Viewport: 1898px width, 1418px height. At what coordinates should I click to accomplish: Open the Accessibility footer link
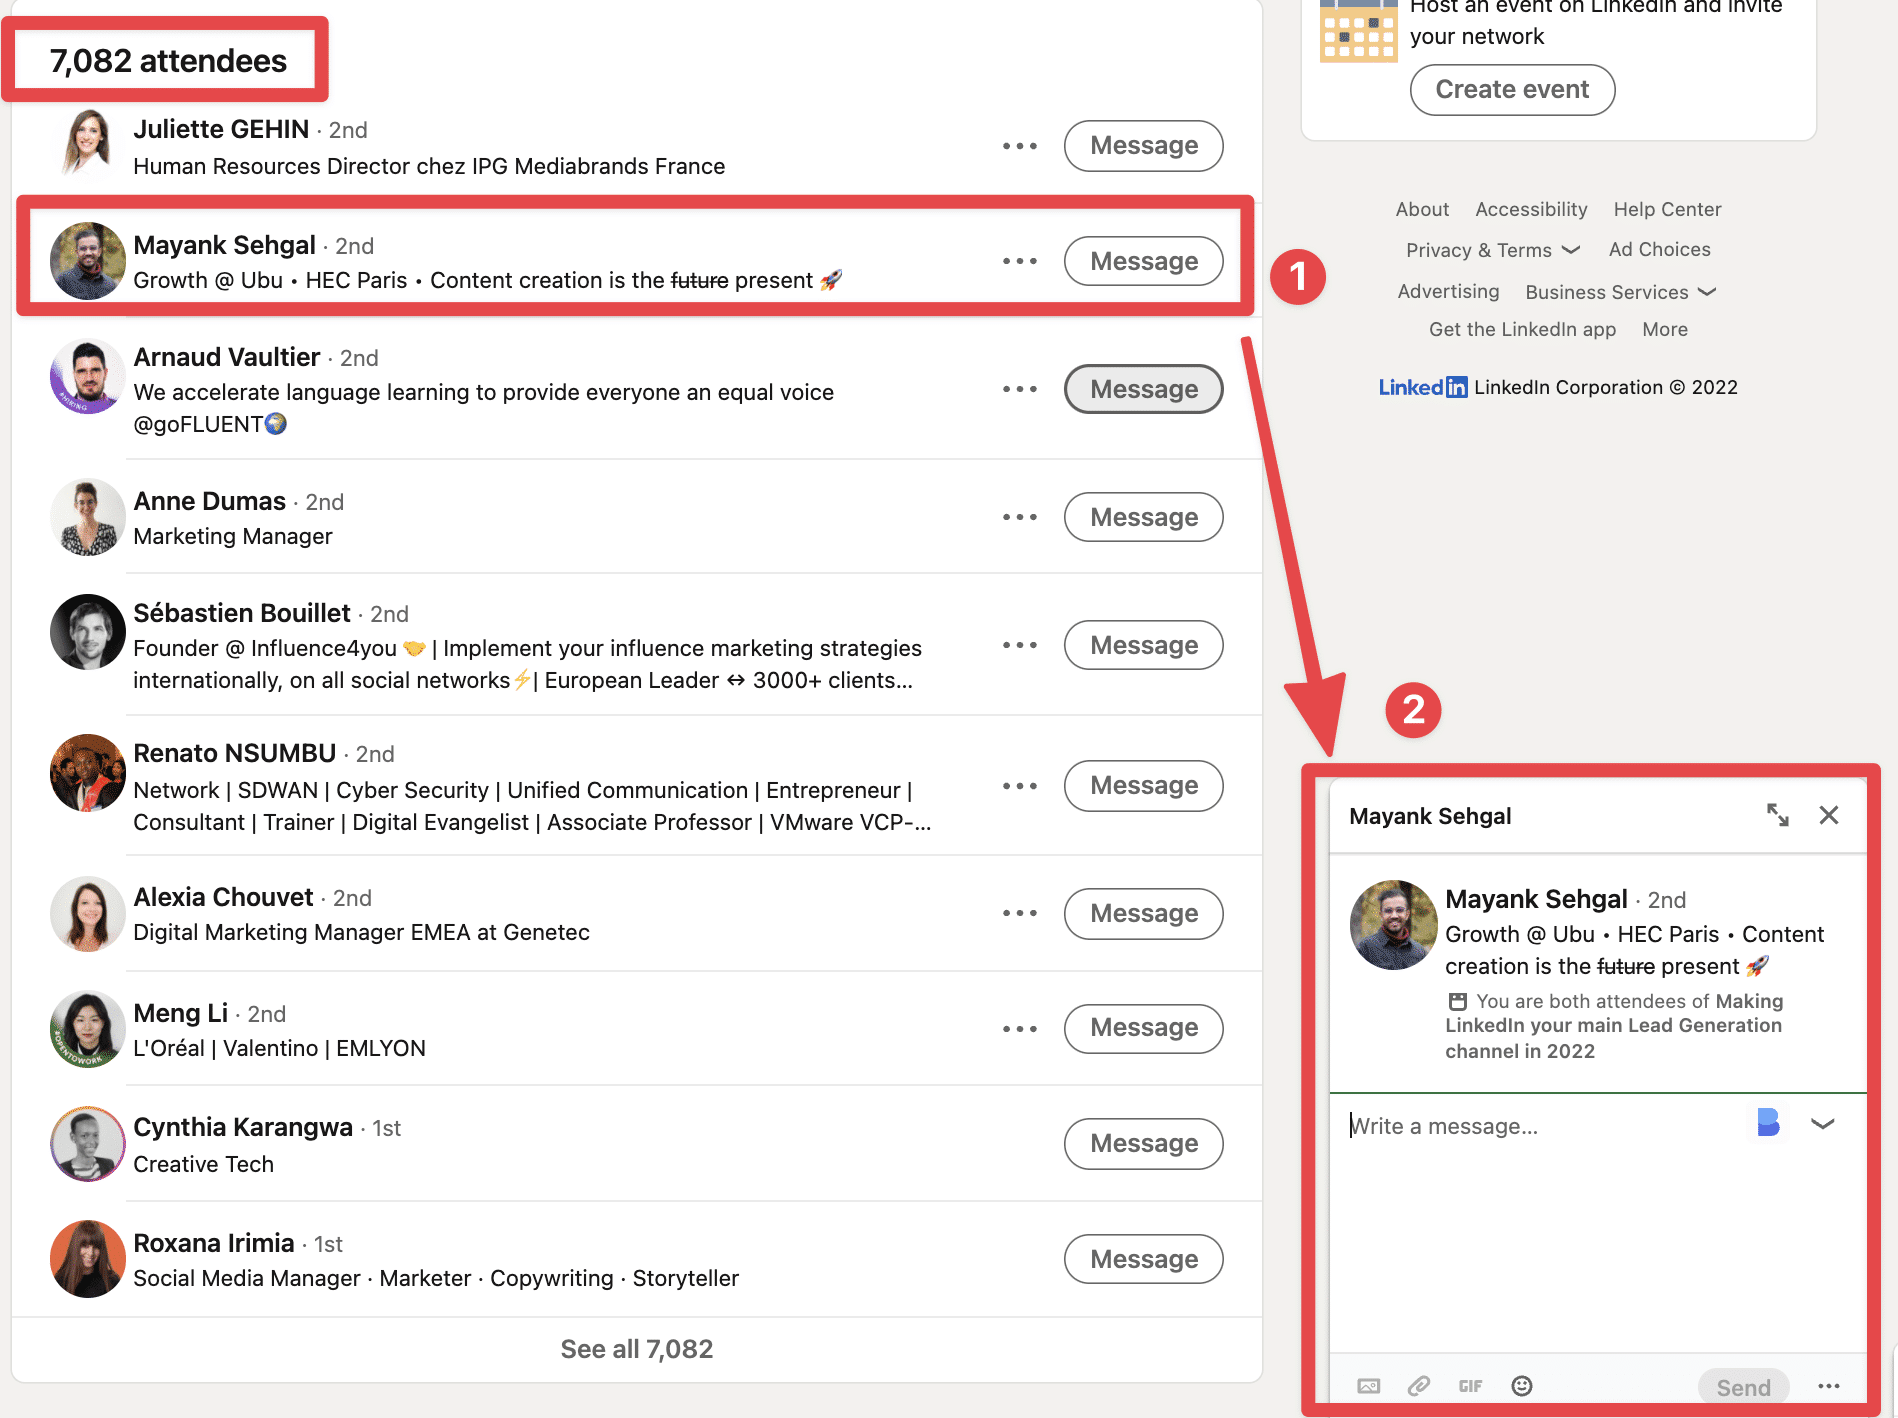[x=1531, y=209]
